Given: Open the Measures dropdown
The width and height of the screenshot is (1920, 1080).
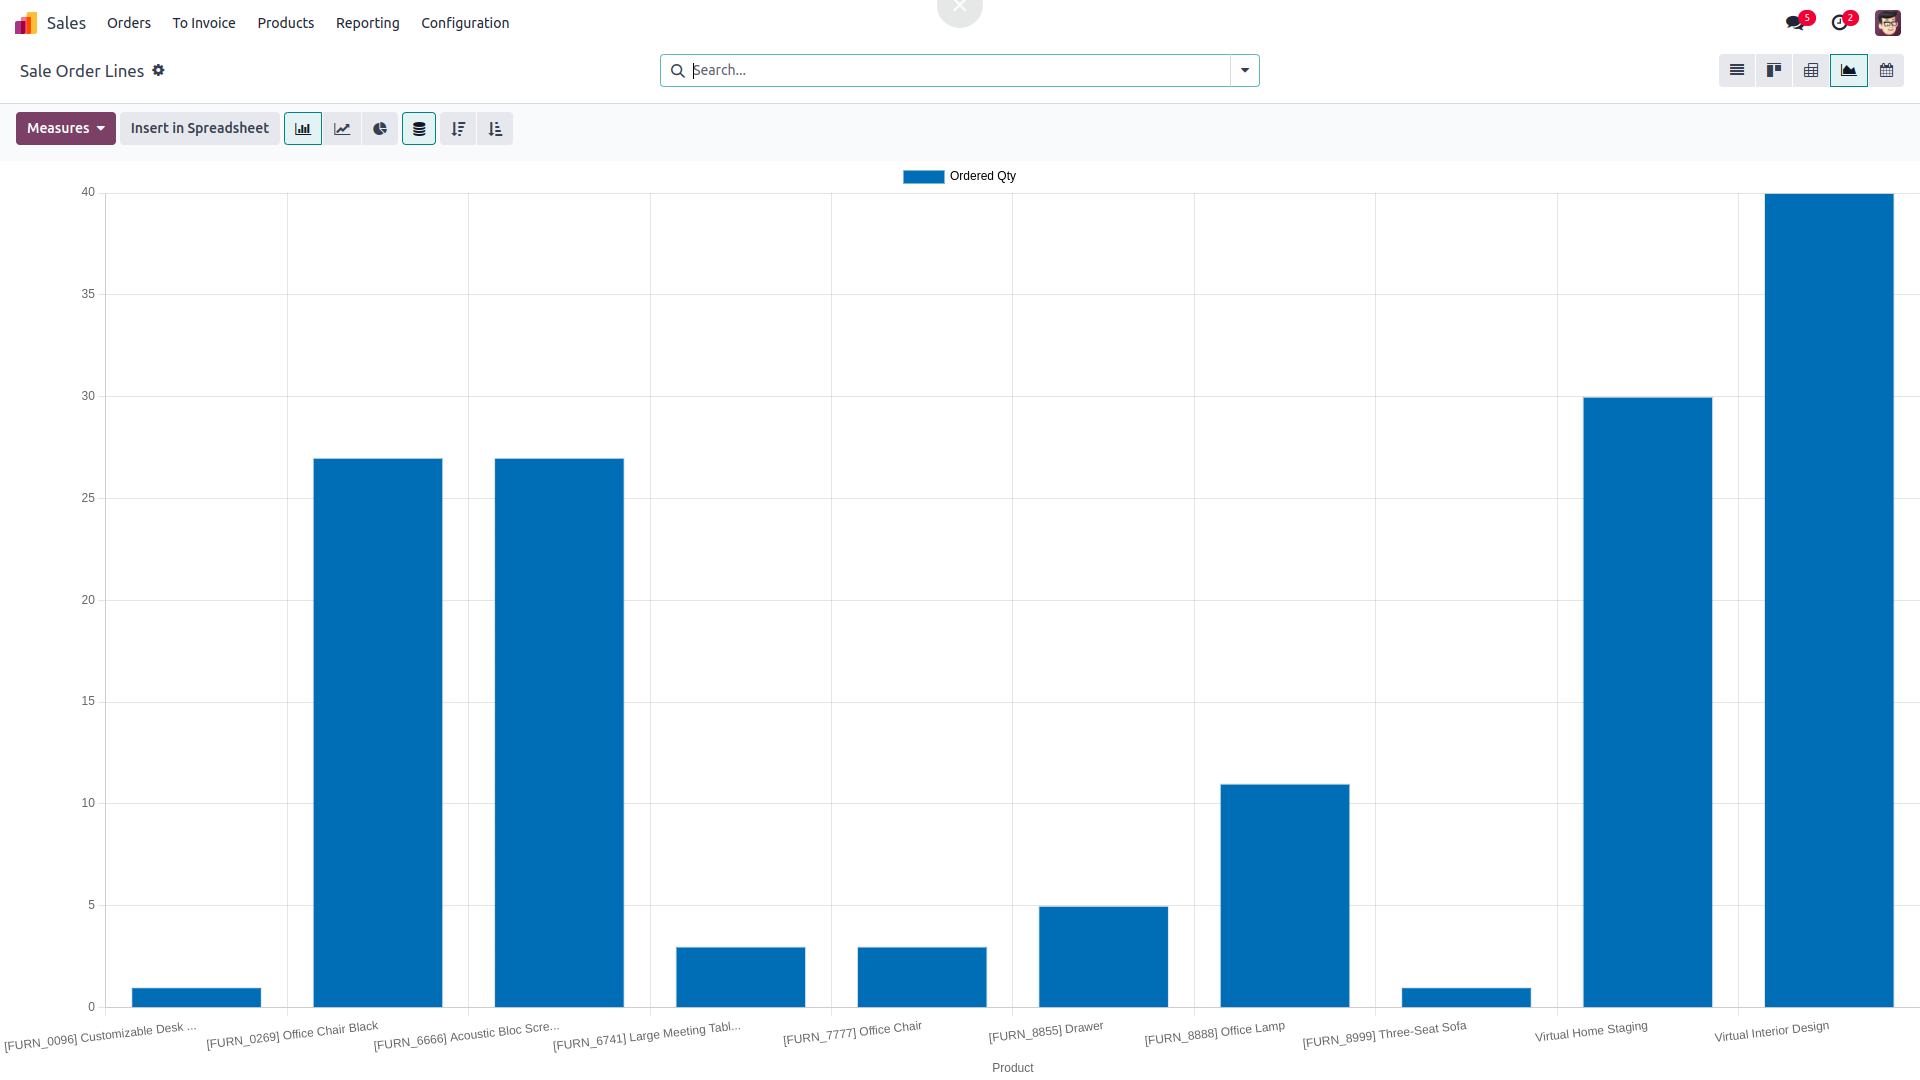Looking at the screenshot, I should (x=66, y=129).
